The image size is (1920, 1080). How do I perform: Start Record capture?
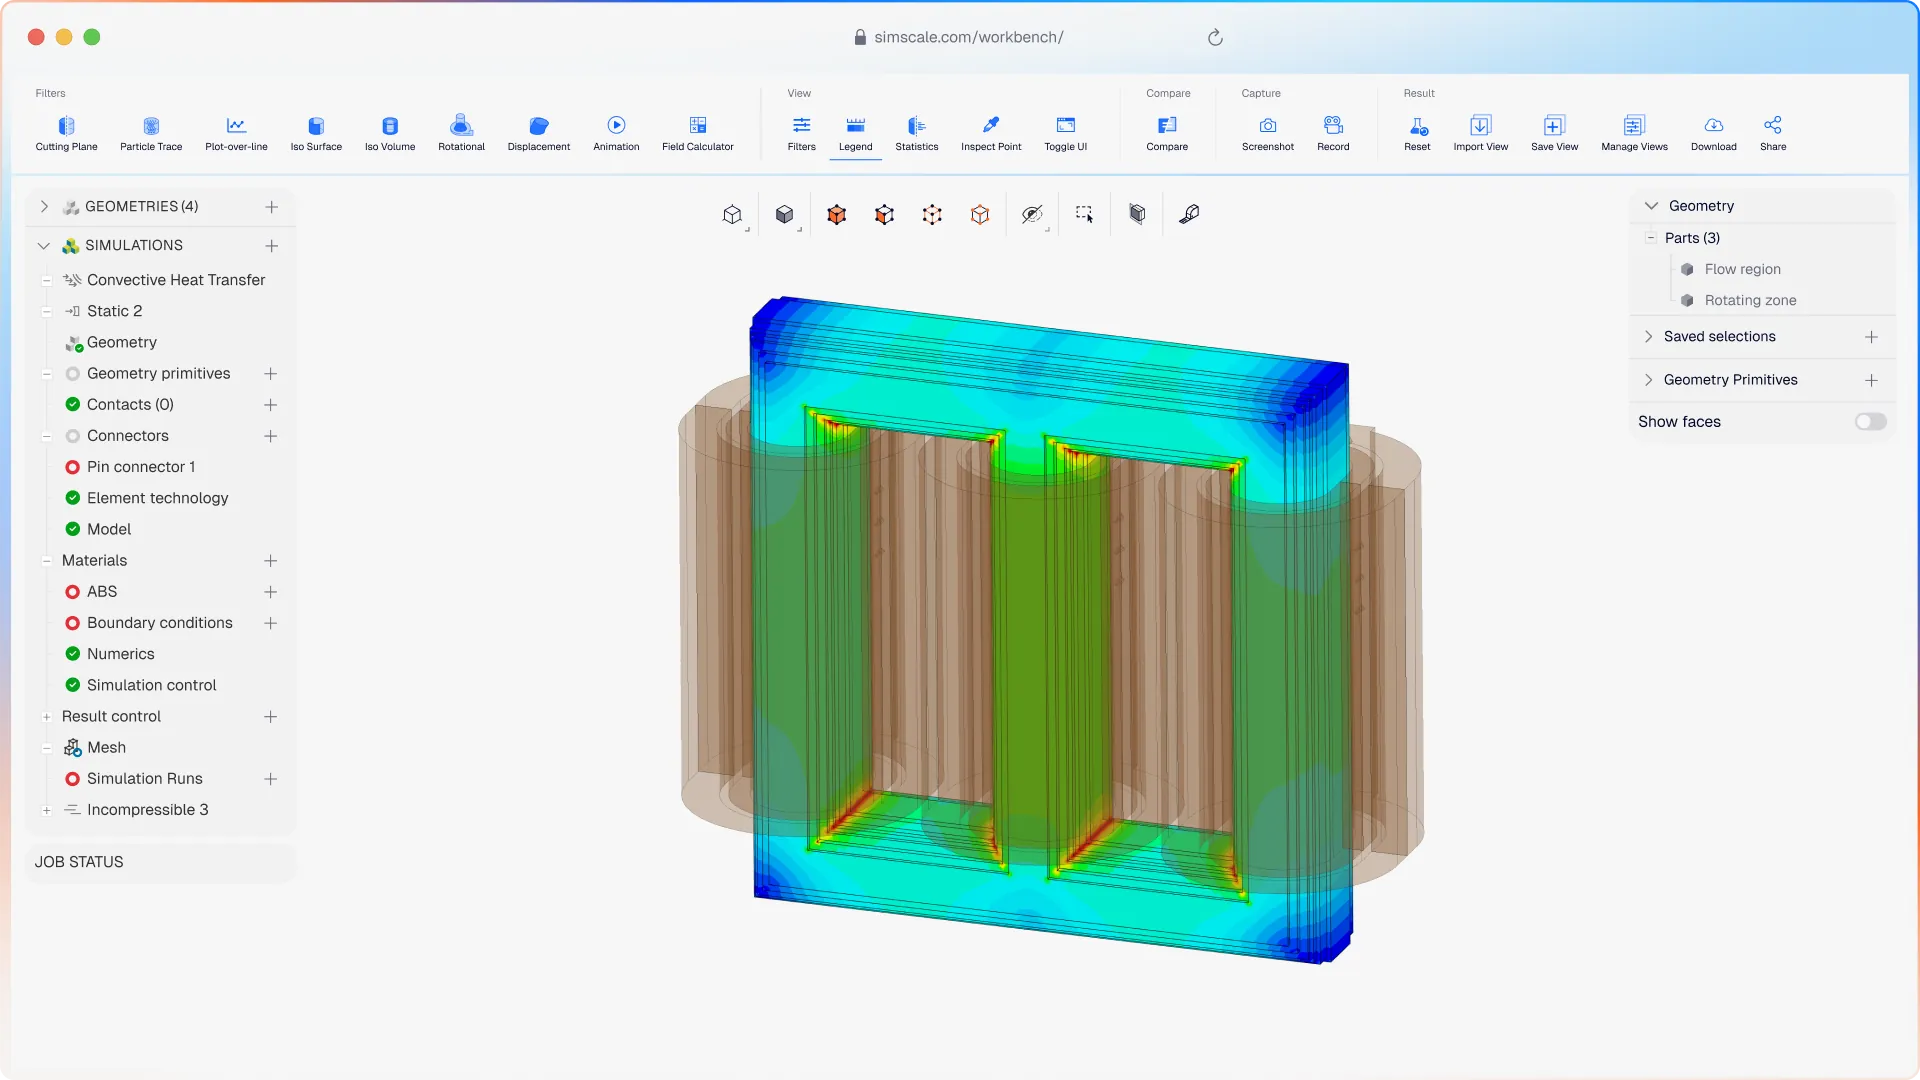[x=1333, y=133]
